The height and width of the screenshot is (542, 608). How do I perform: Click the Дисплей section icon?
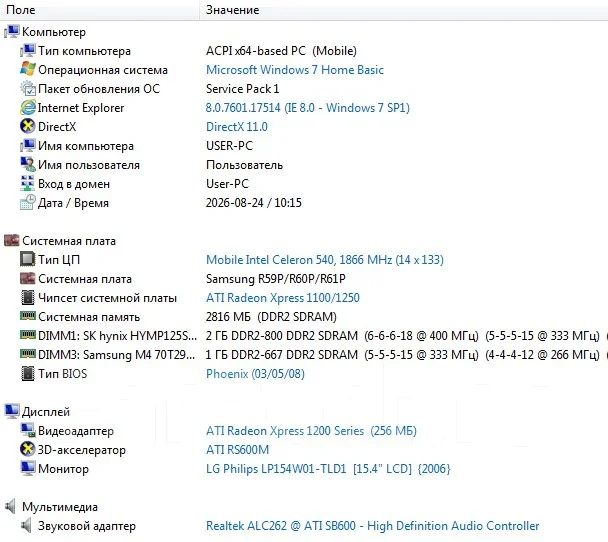tap(12, 411)
